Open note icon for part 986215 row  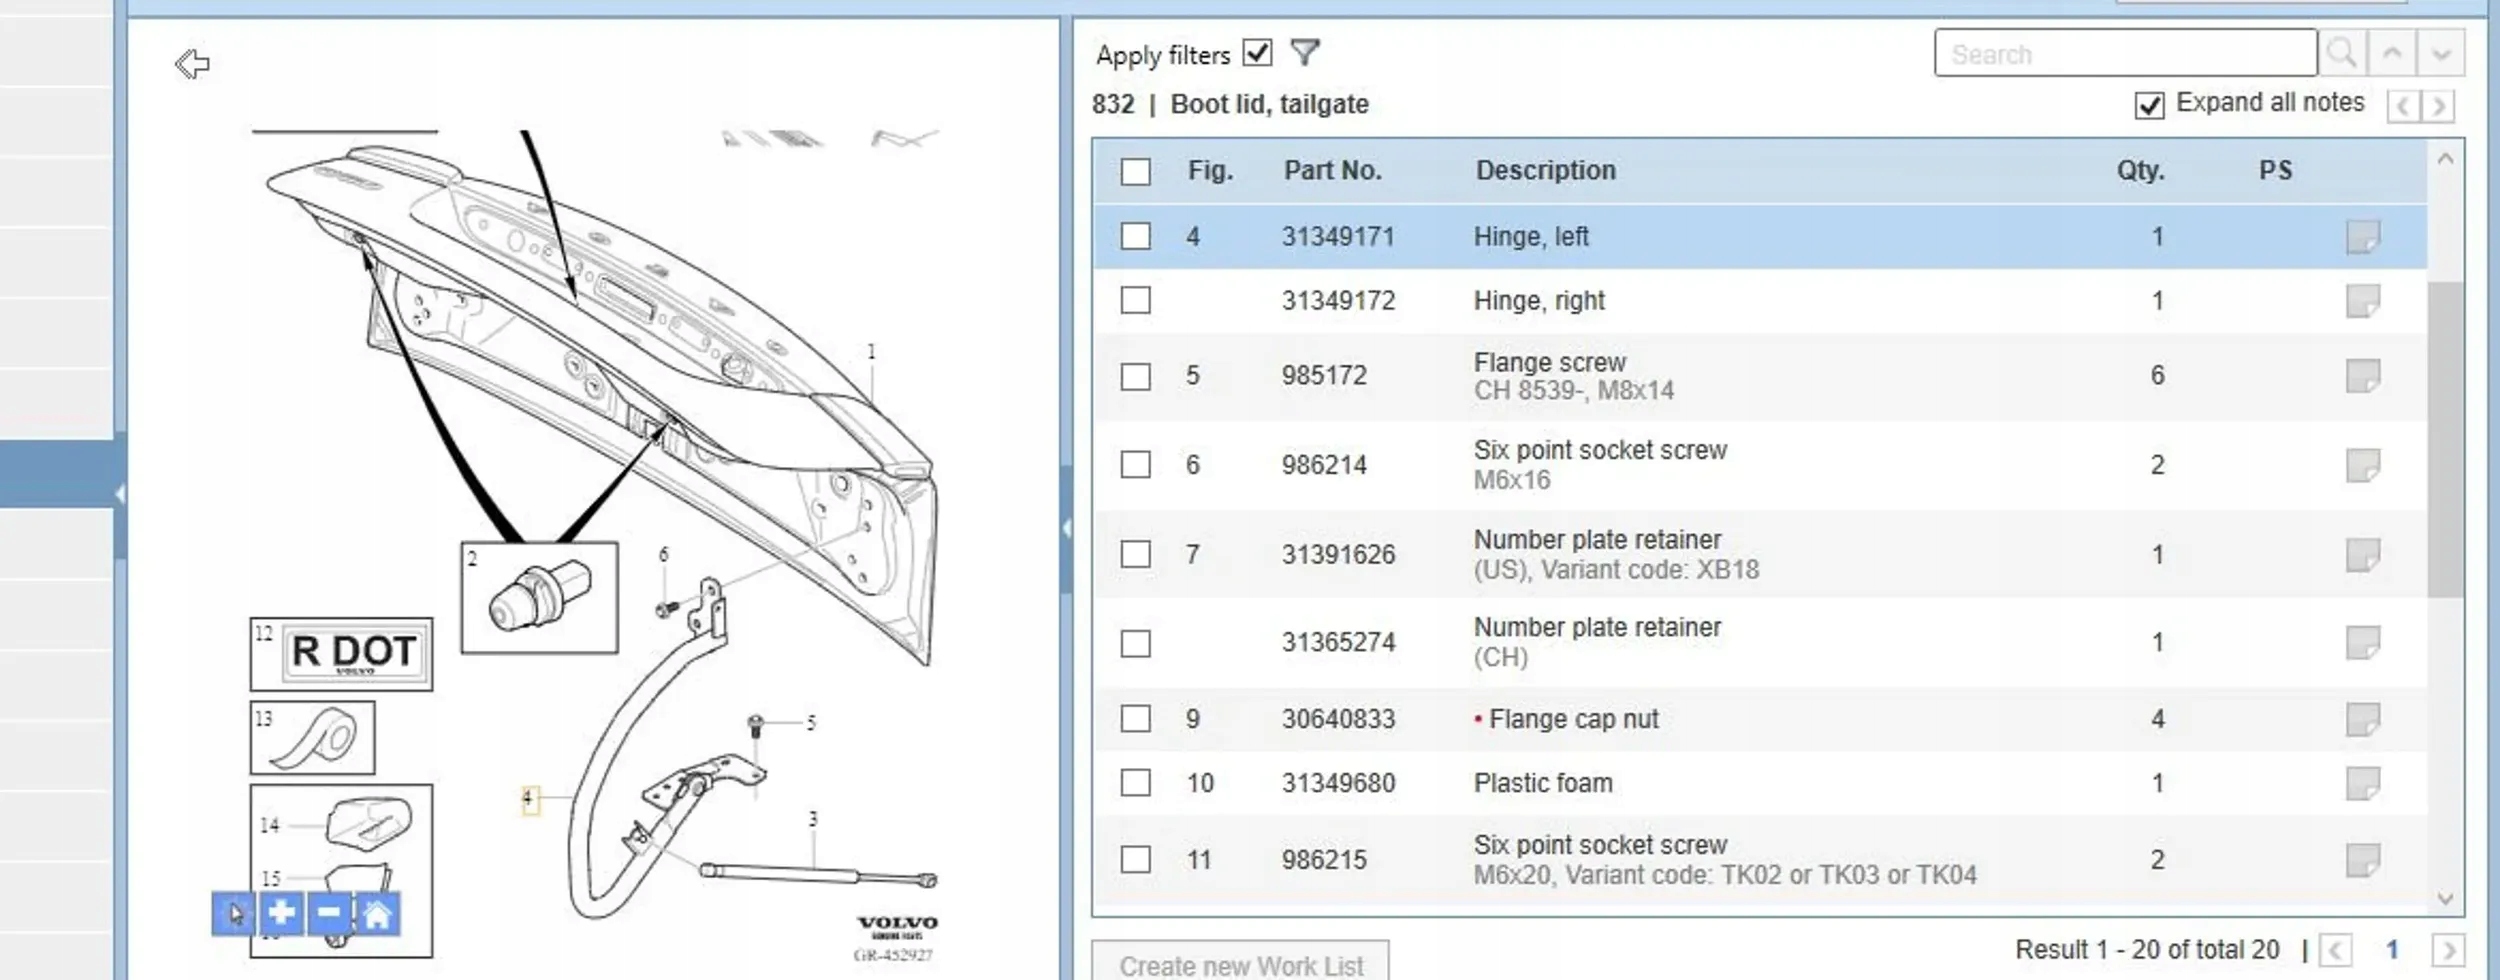click(2363, 860)
